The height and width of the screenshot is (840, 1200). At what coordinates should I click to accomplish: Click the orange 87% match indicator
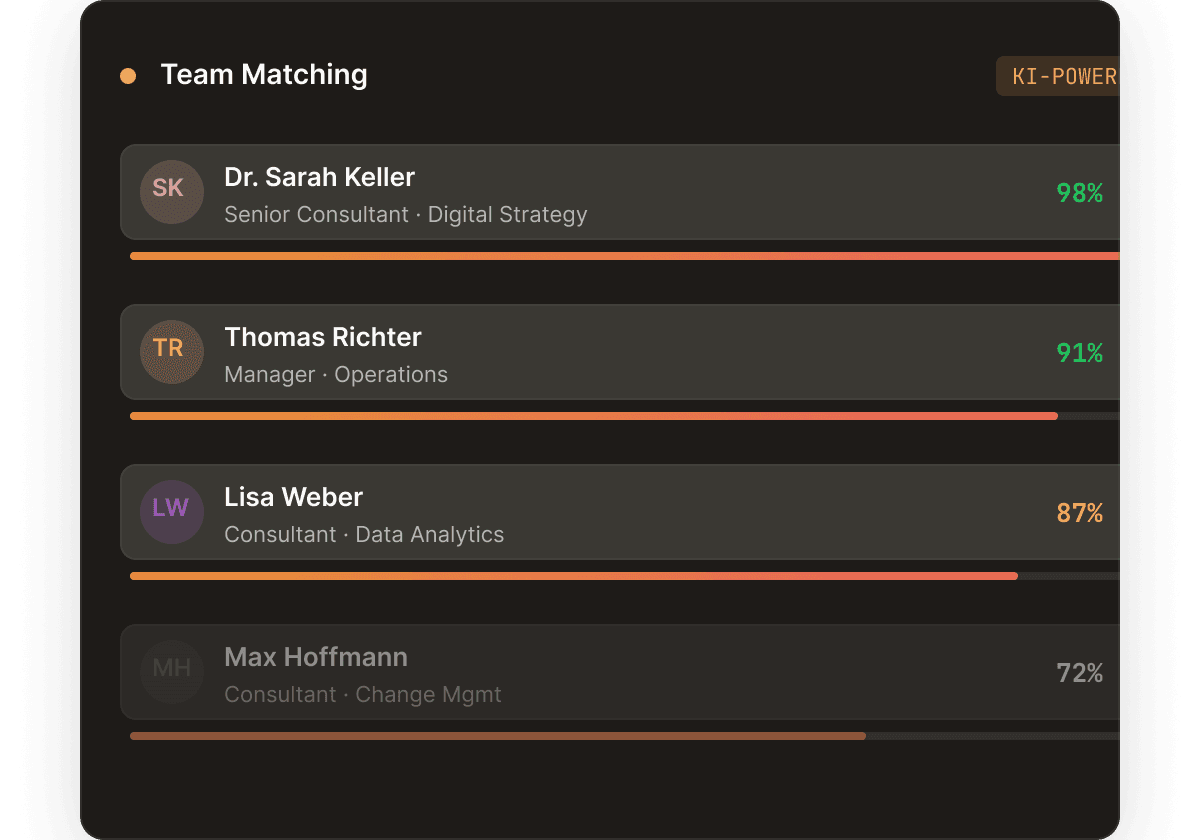click(1079, 513)
